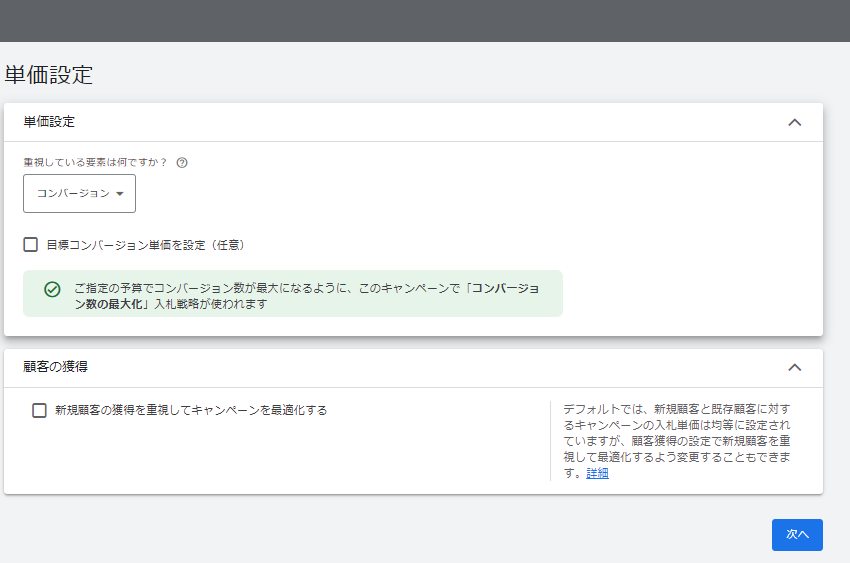Screen dimensions: 850x563
Task: Click the green checkmark icon in the notice
Action: click(52, 290)
